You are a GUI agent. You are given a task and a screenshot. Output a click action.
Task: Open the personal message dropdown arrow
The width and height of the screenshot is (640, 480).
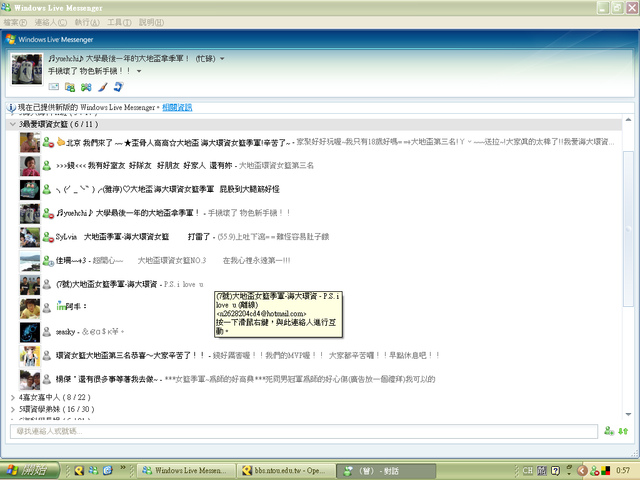[x=139, y=71]
